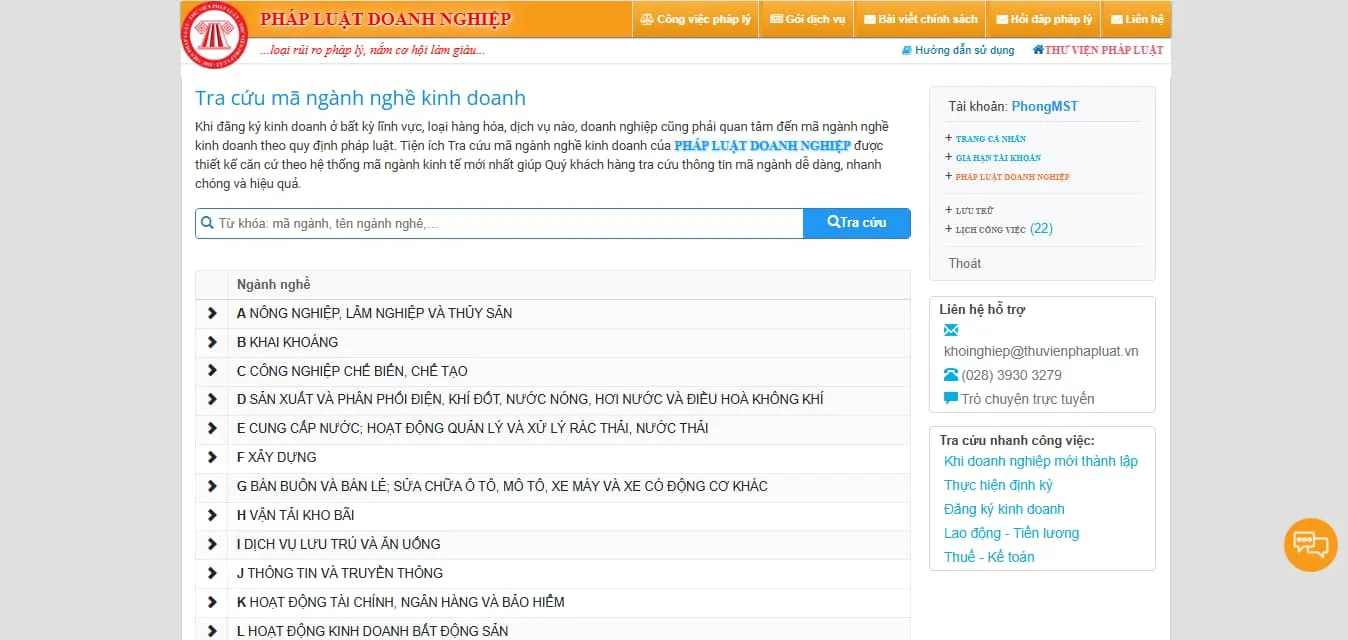
Task: Click the Thoát logout link
Action: [965, 263]
